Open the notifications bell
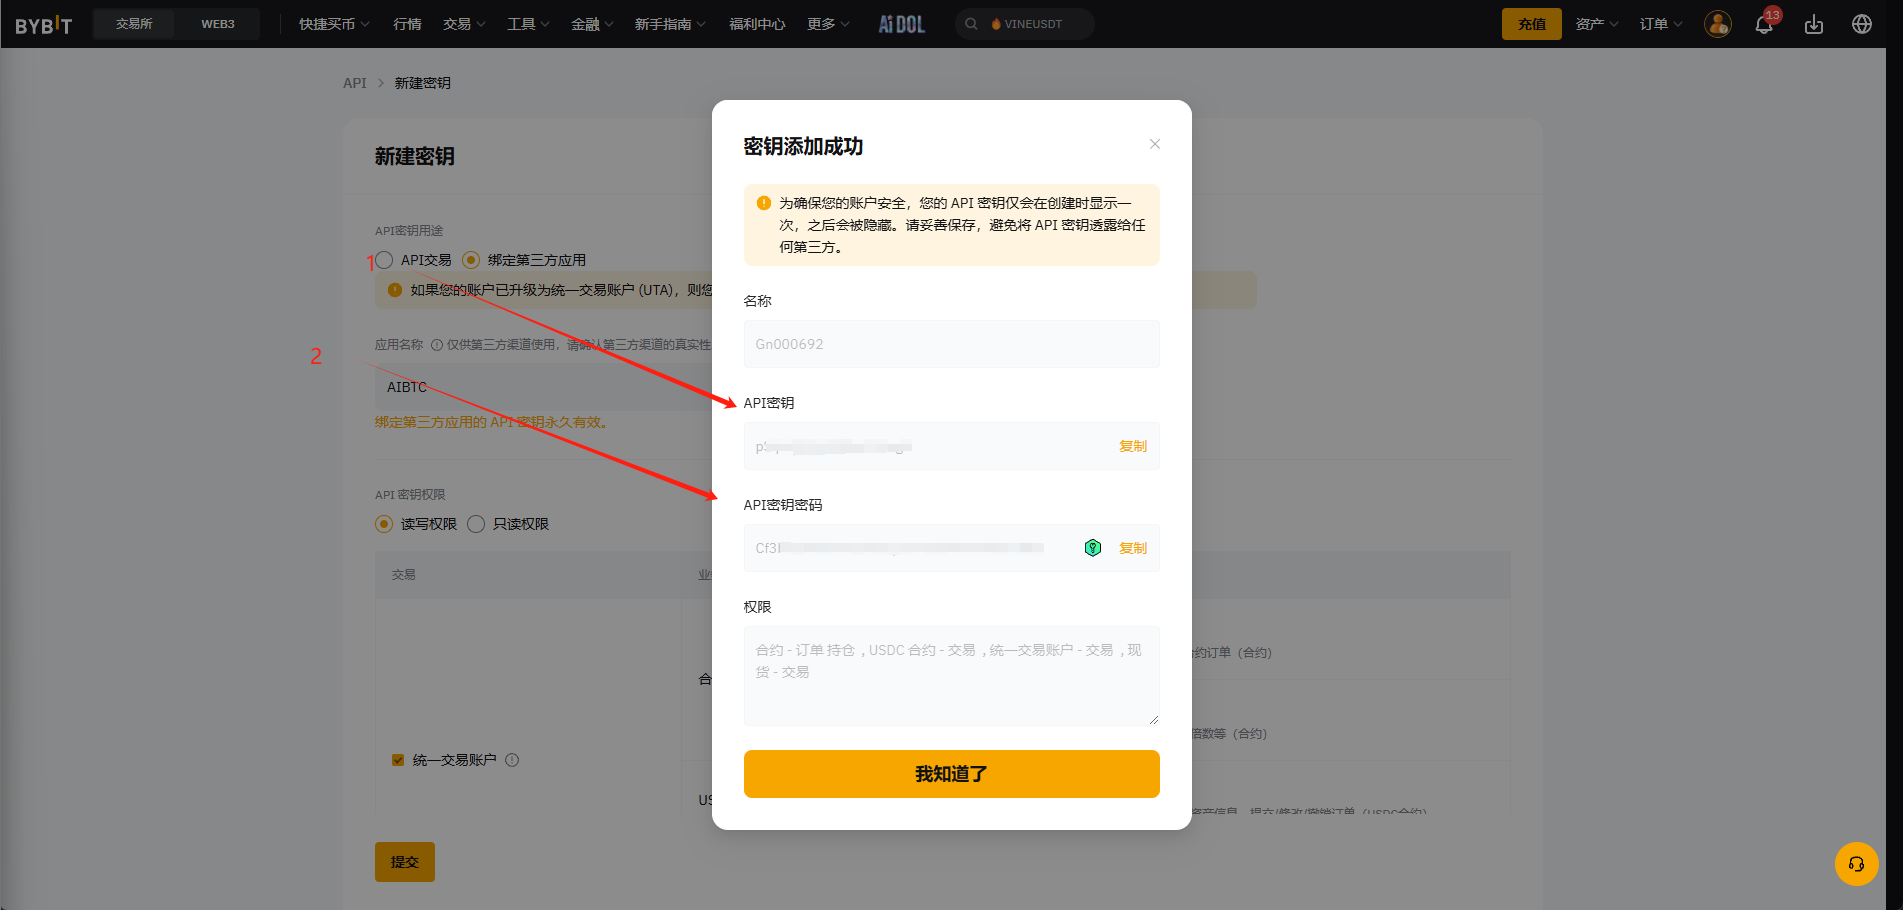This screenshot has width=1903, height=910. [1764, 25]
